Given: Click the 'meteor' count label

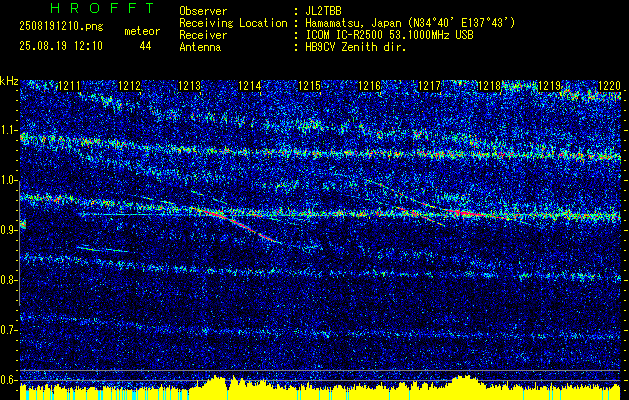Looking at the screenshot, I should pos(142,31).
